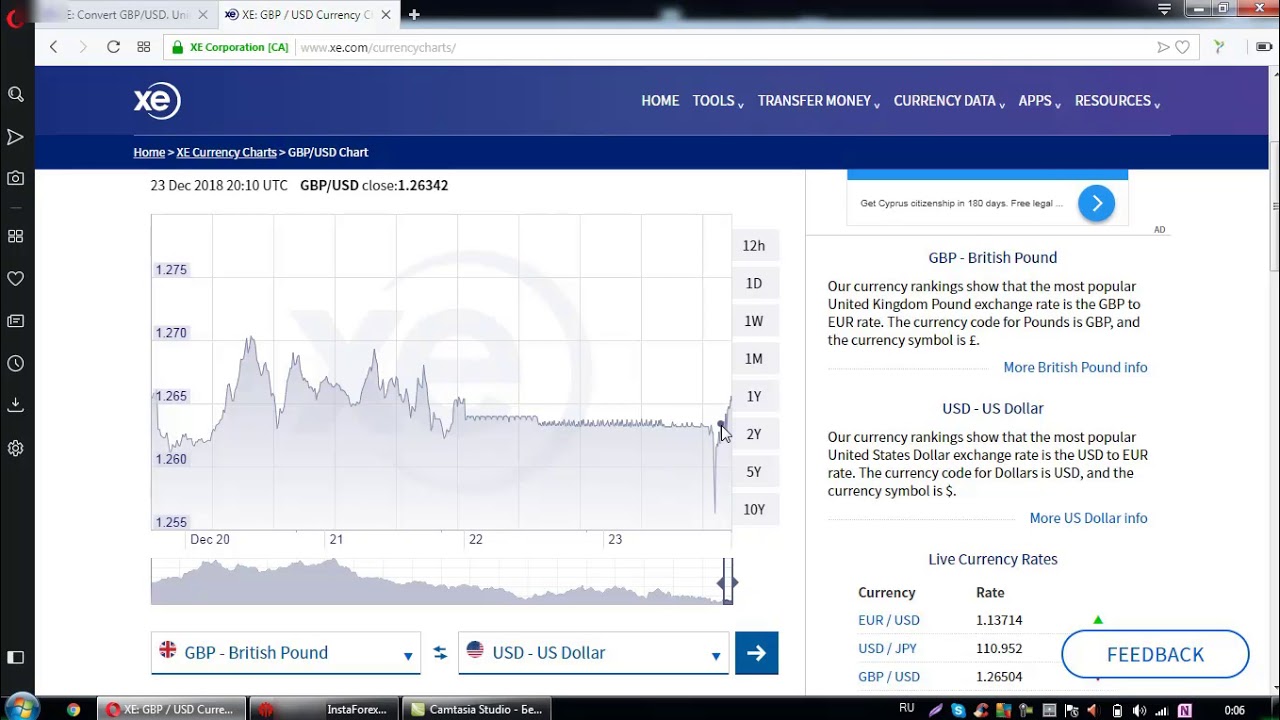
Task: Open EUR / USD live rate link
Action: click(x=889, y=620)
